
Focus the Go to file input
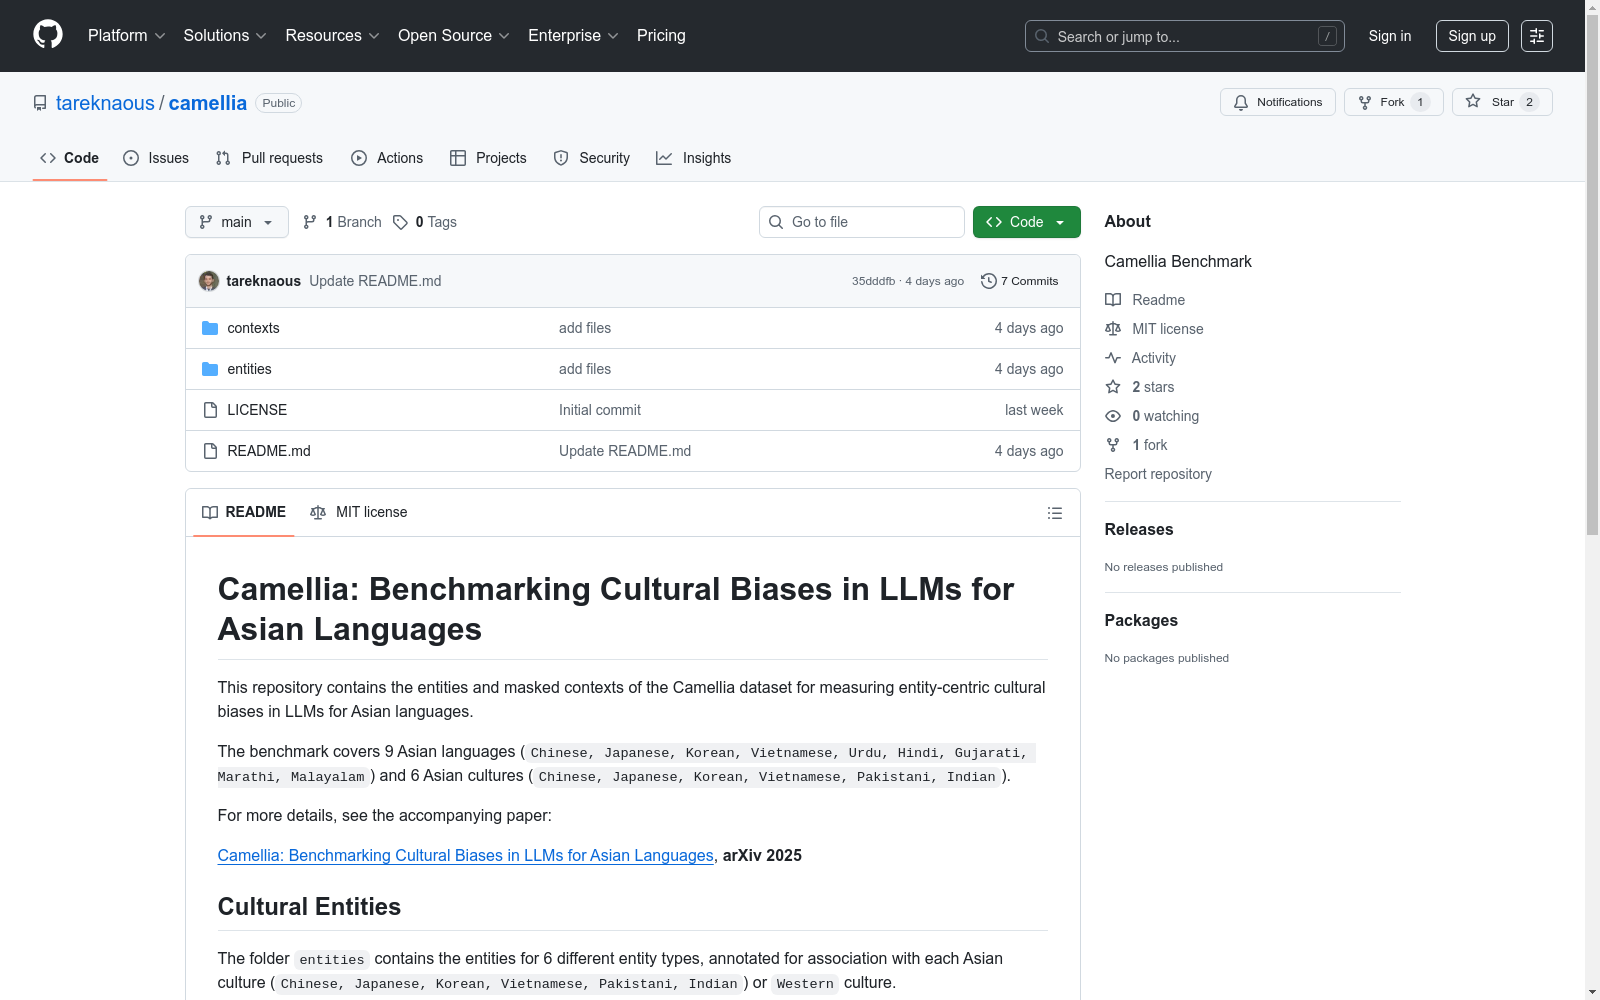[x=862, y=222]
